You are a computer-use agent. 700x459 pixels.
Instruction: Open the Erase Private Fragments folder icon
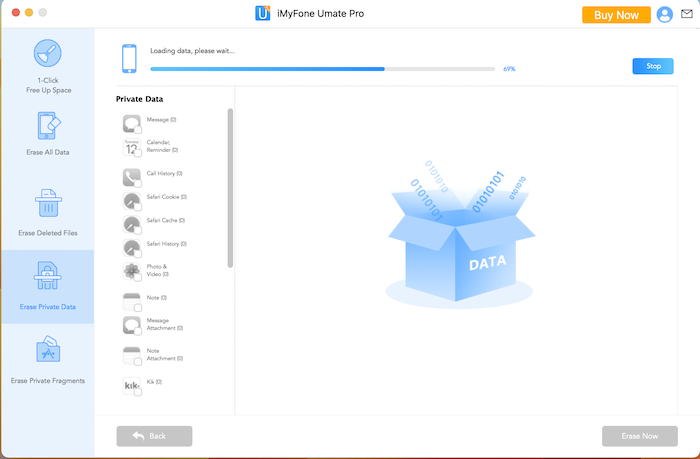pyautogui.click(x=48, y=350)
